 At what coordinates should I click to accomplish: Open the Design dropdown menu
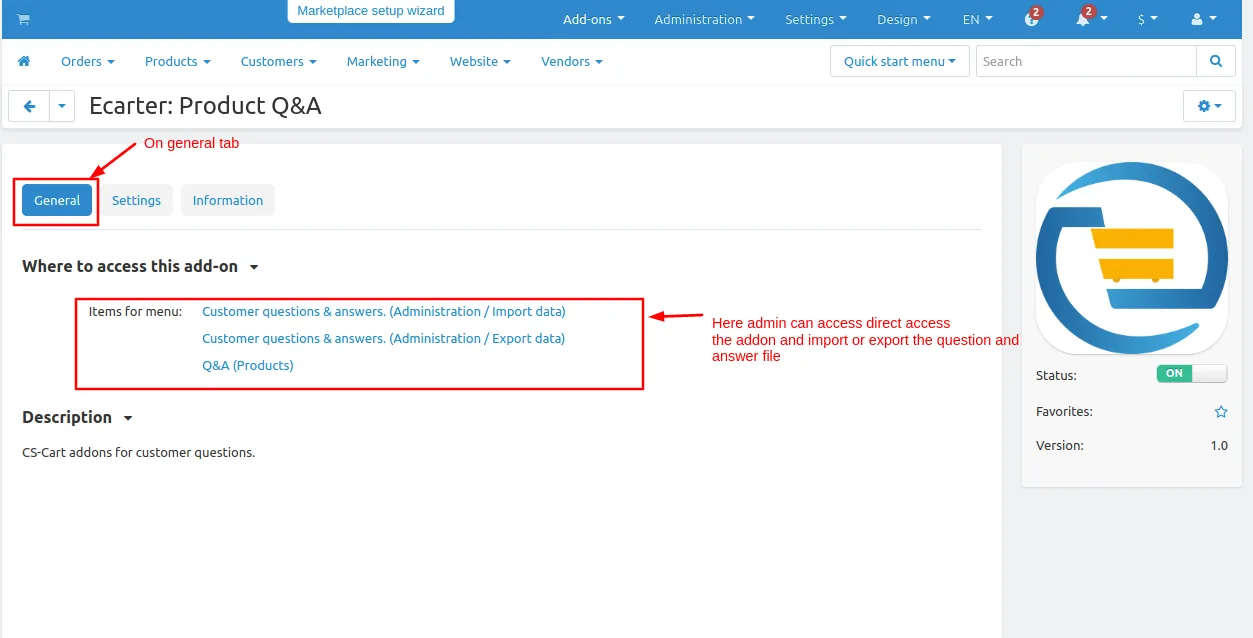903,19
